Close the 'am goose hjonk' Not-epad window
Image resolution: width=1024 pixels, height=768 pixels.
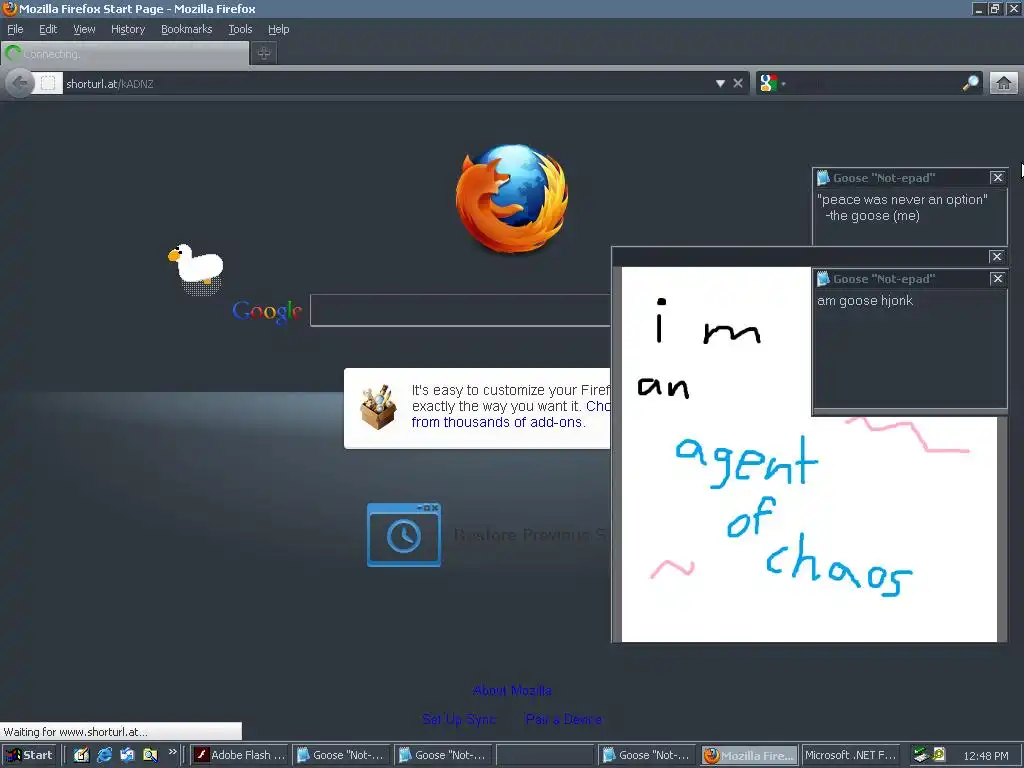[x=997, y=279]
